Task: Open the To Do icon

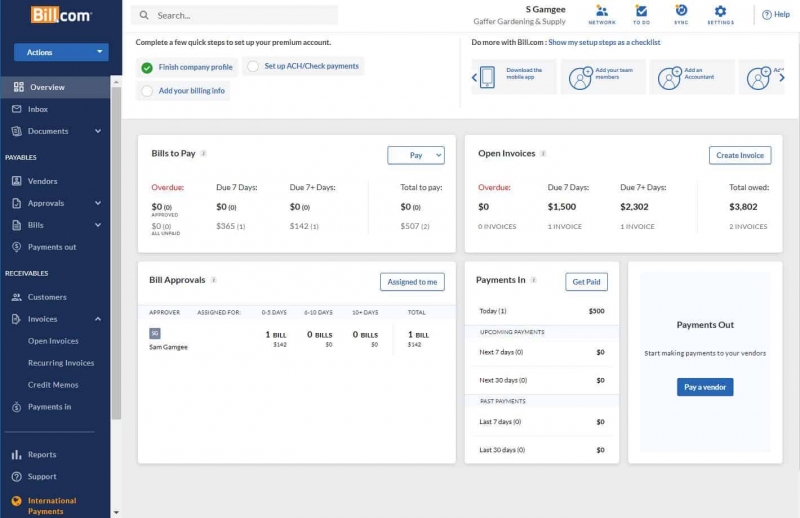Action: tap(641, 11)
